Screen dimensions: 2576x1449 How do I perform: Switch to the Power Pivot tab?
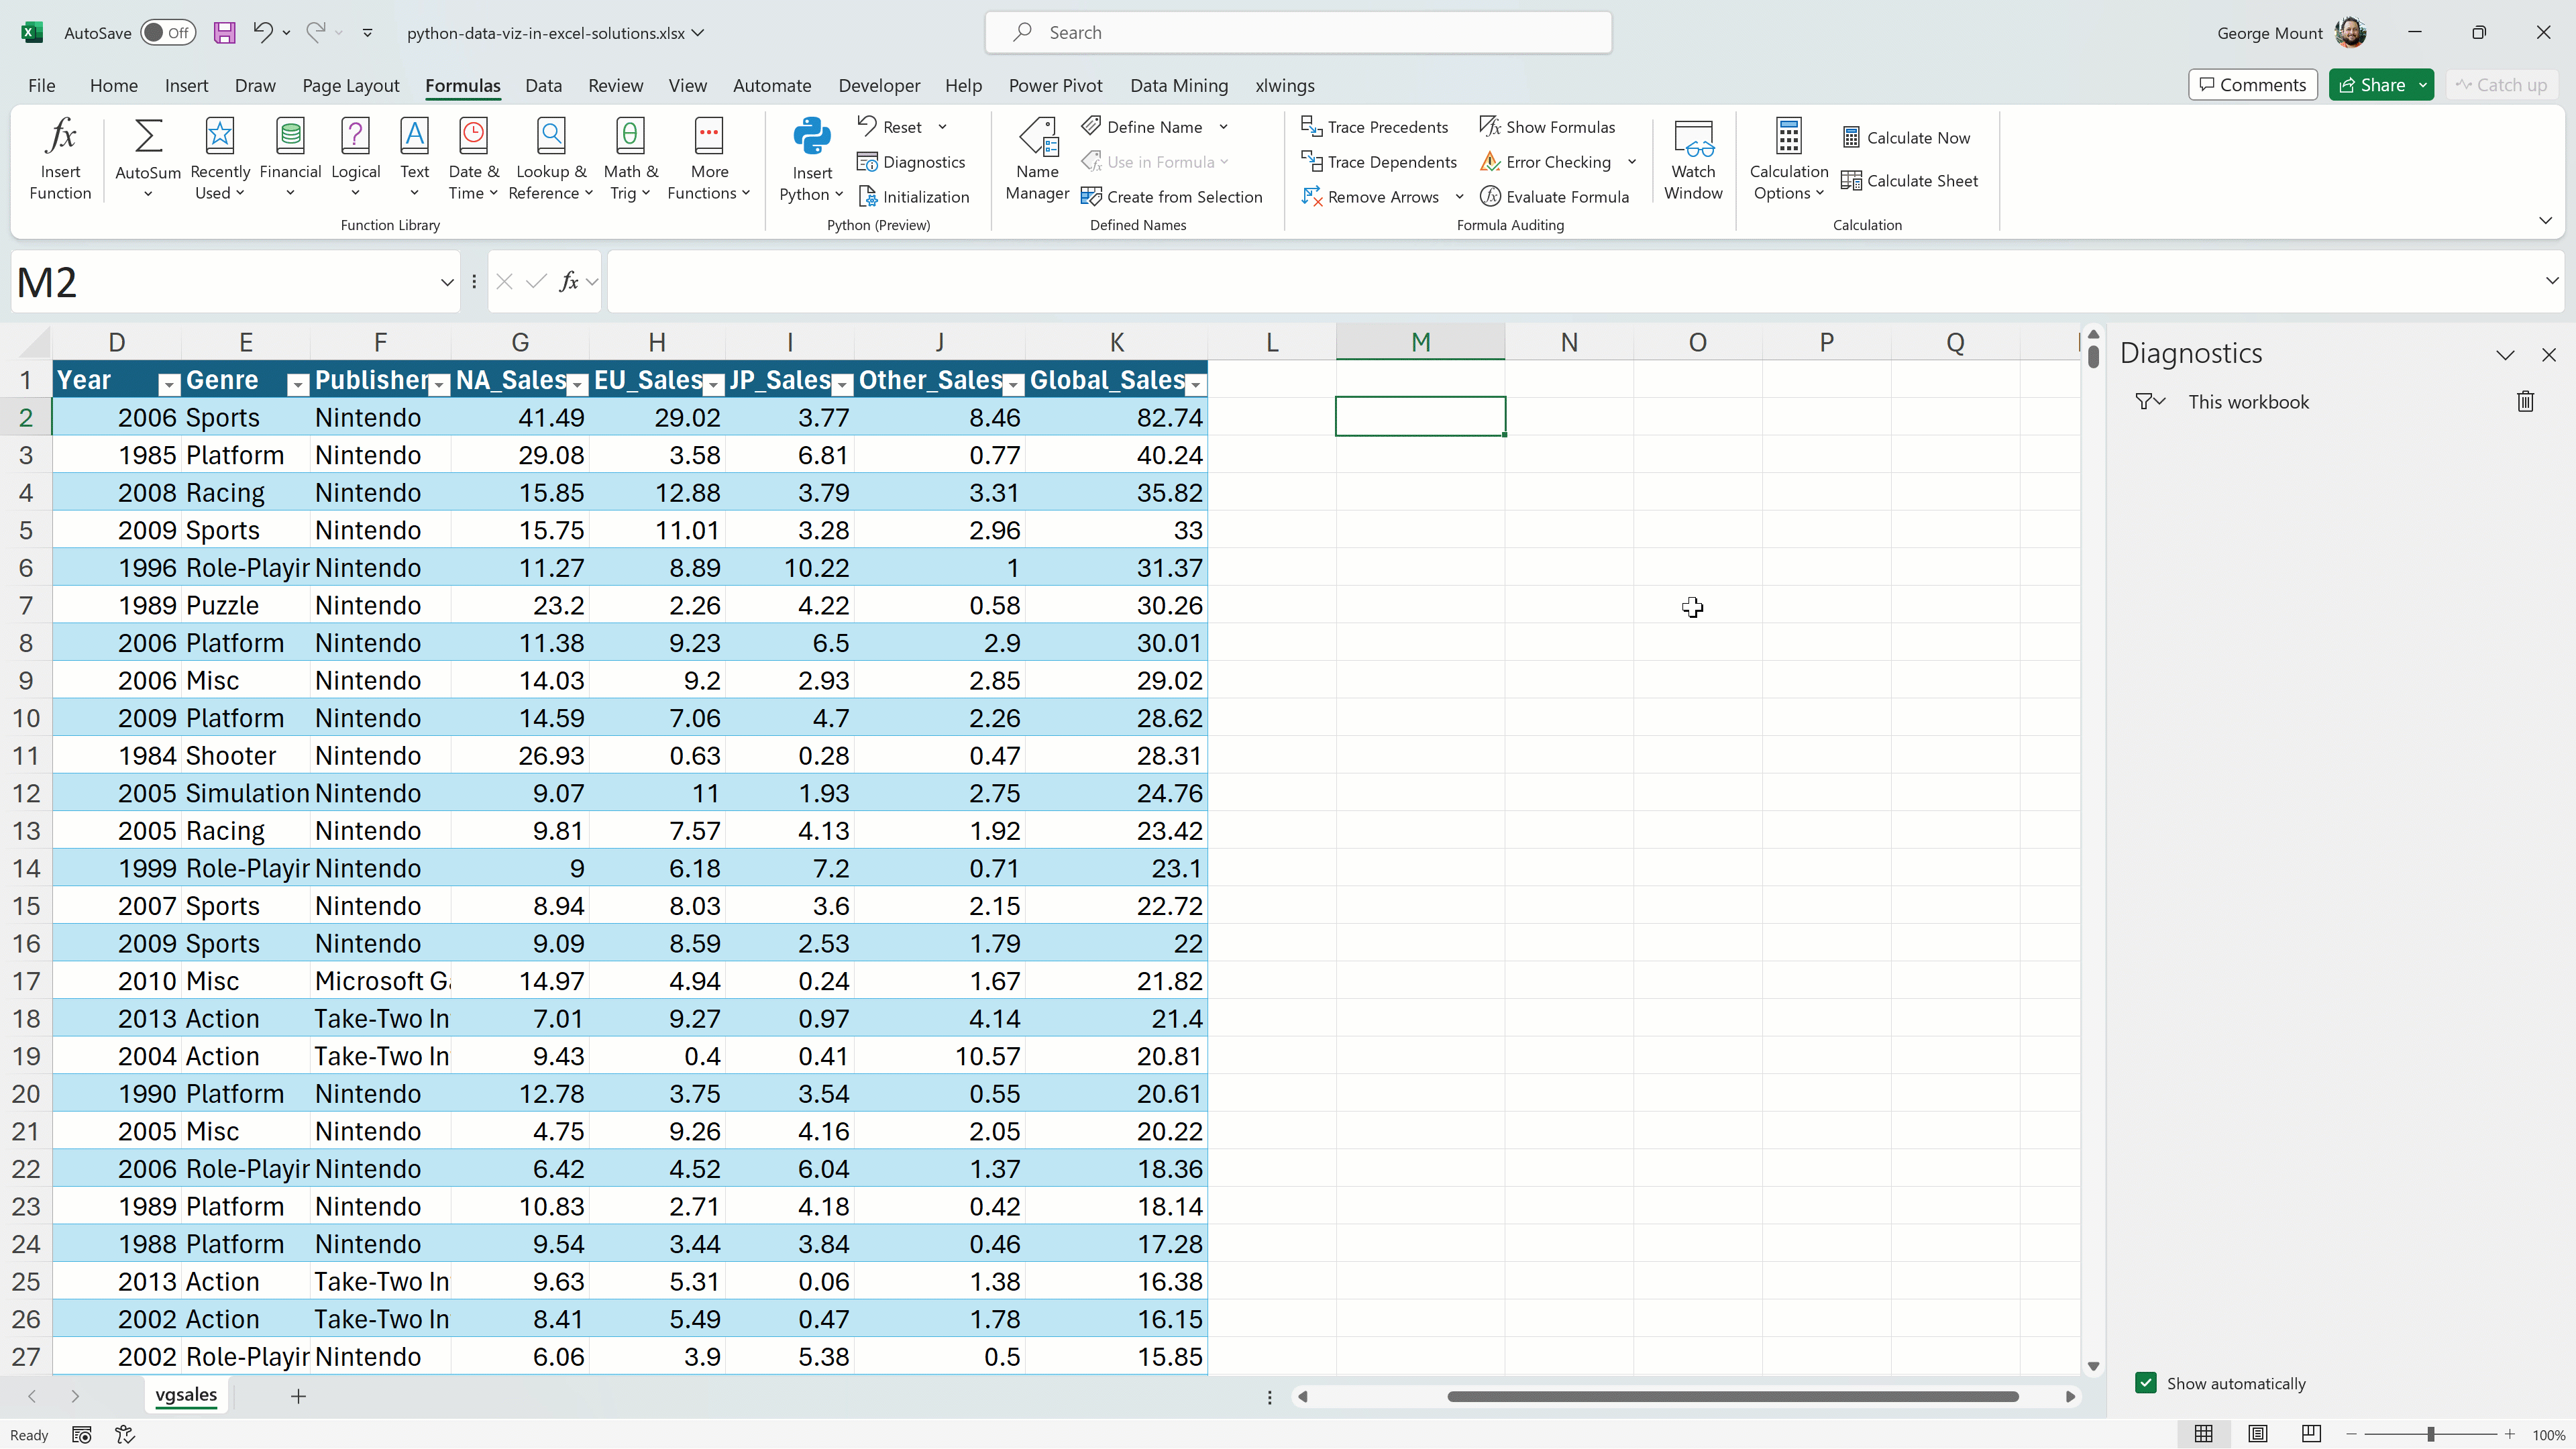point(1055,85)
